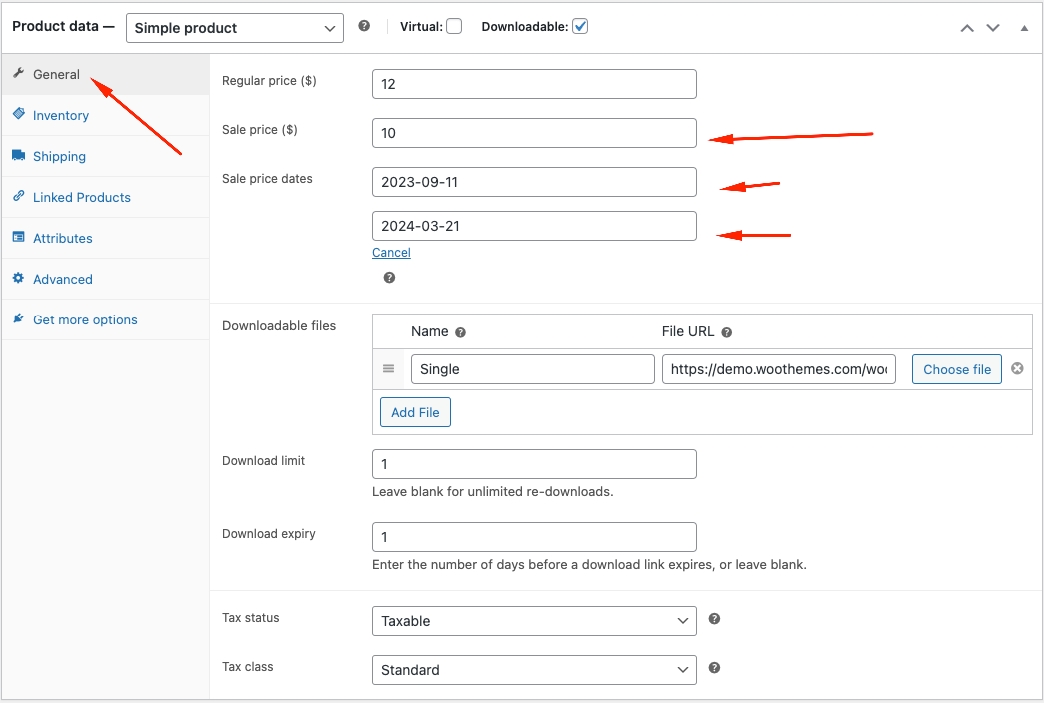Click help icon next to File URL
Image resolution: width=1044 pixels, height=703 pixels.
click(727, 332)
